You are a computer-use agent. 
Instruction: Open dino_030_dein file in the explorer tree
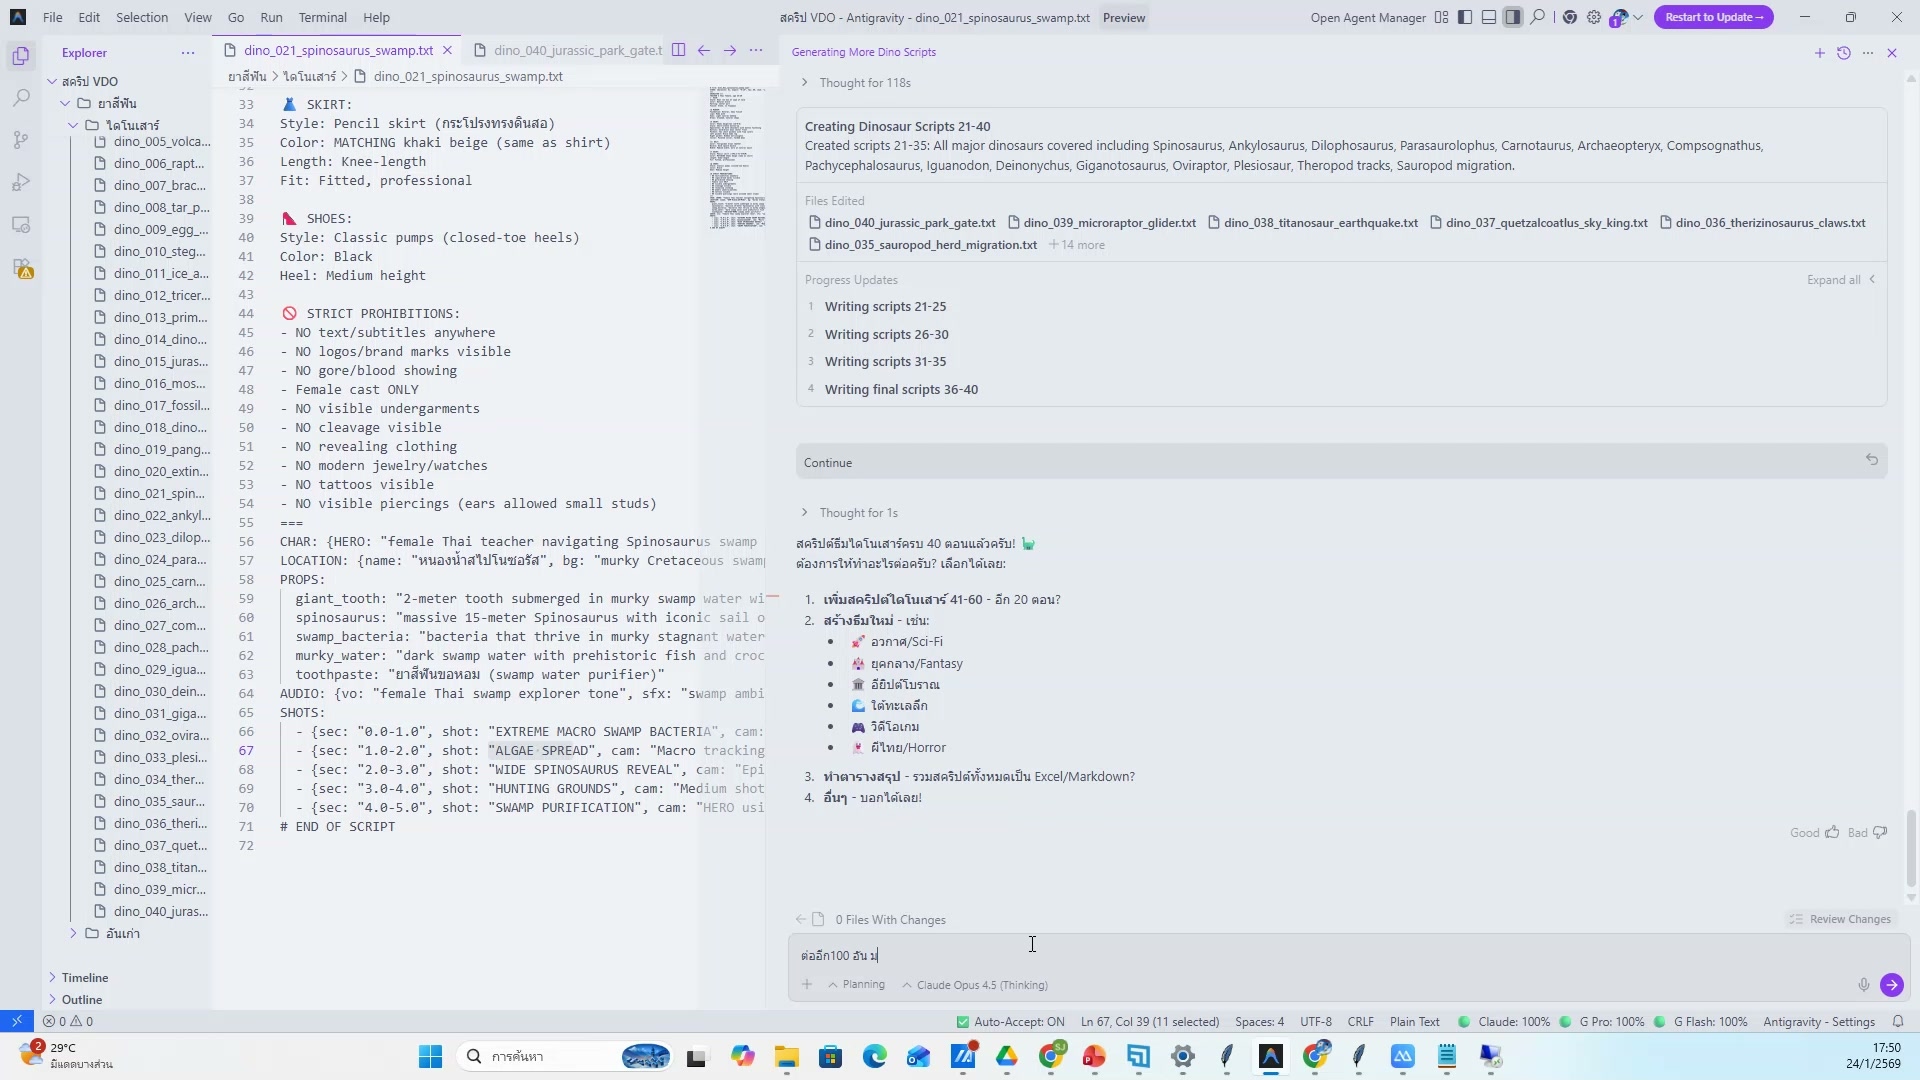159,692
